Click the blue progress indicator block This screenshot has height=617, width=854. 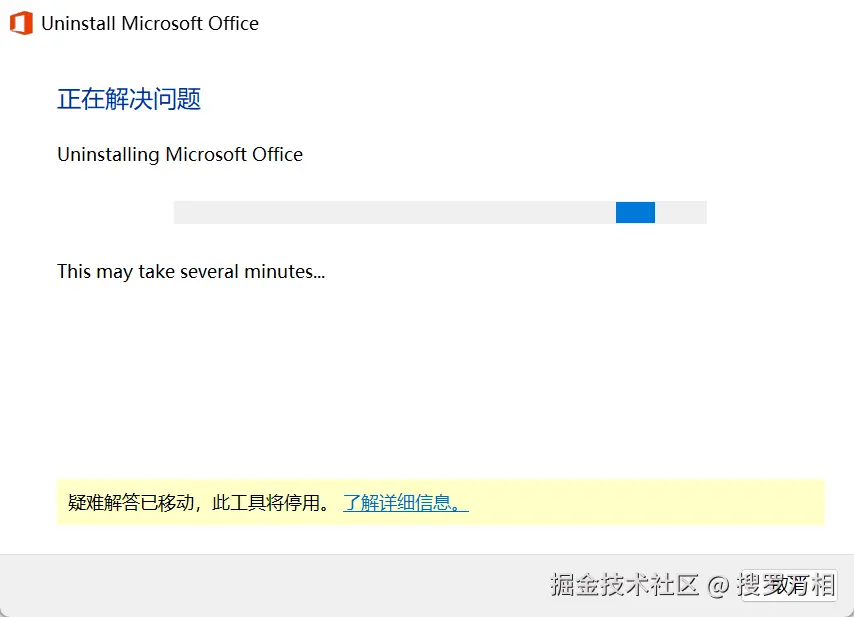[x=635, y=212]
